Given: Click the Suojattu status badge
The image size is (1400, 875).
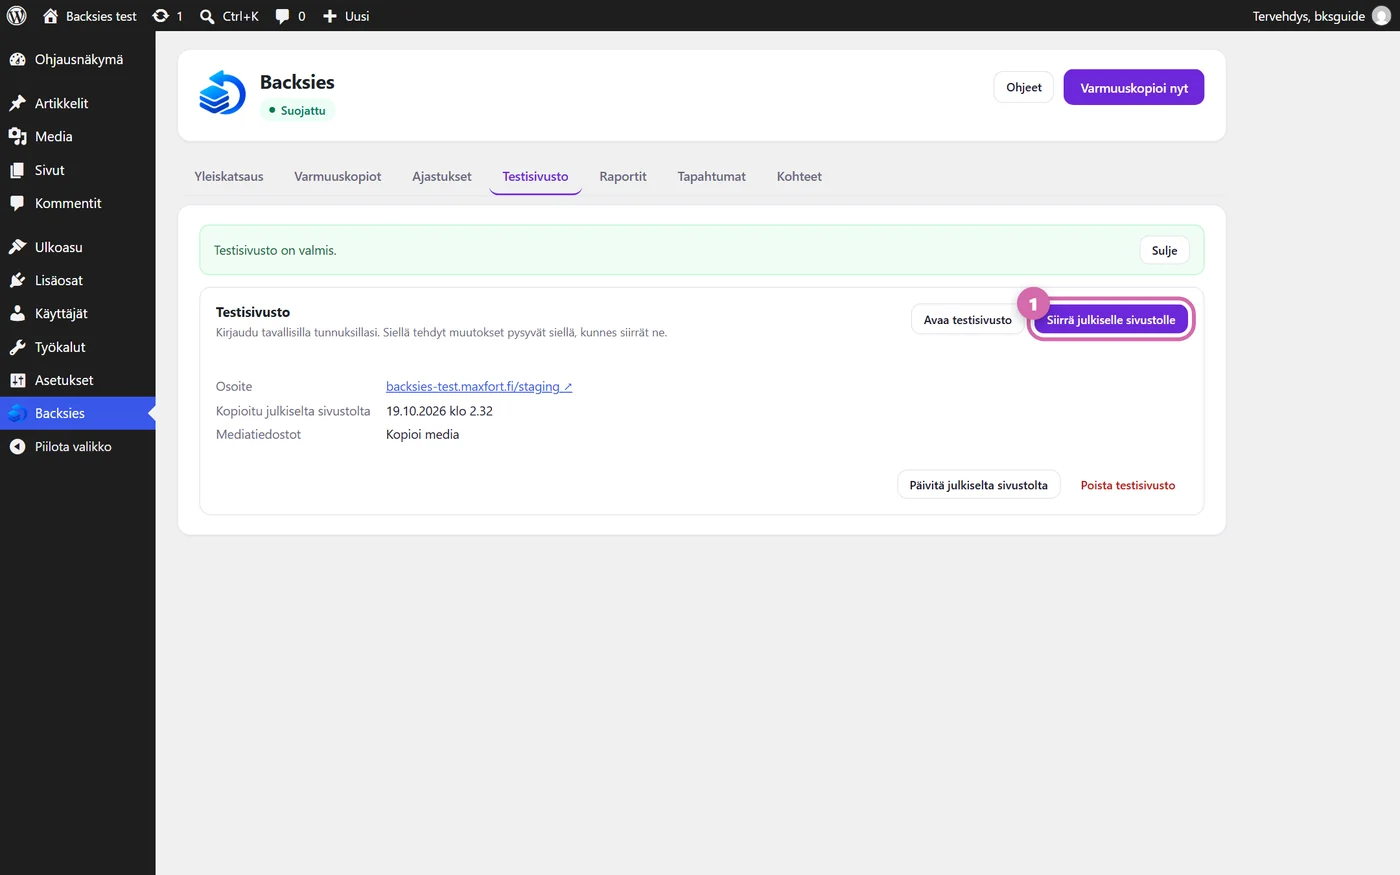Looking at the screenshot, I should tap(297, 110).
